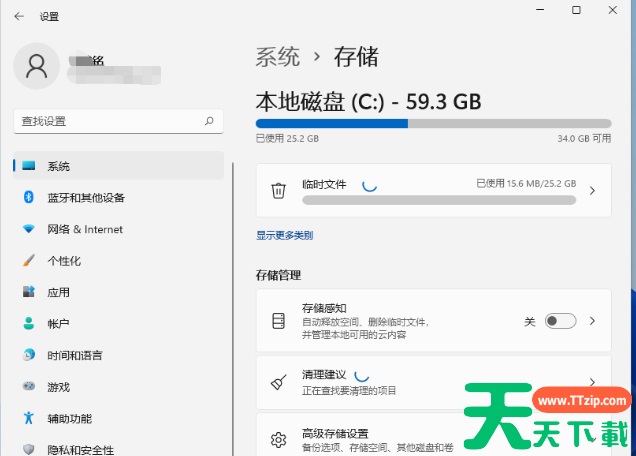Click the back arrow in title bar
Screen dimensions: 636x456
pyautogui.click(x=19, y=16)
